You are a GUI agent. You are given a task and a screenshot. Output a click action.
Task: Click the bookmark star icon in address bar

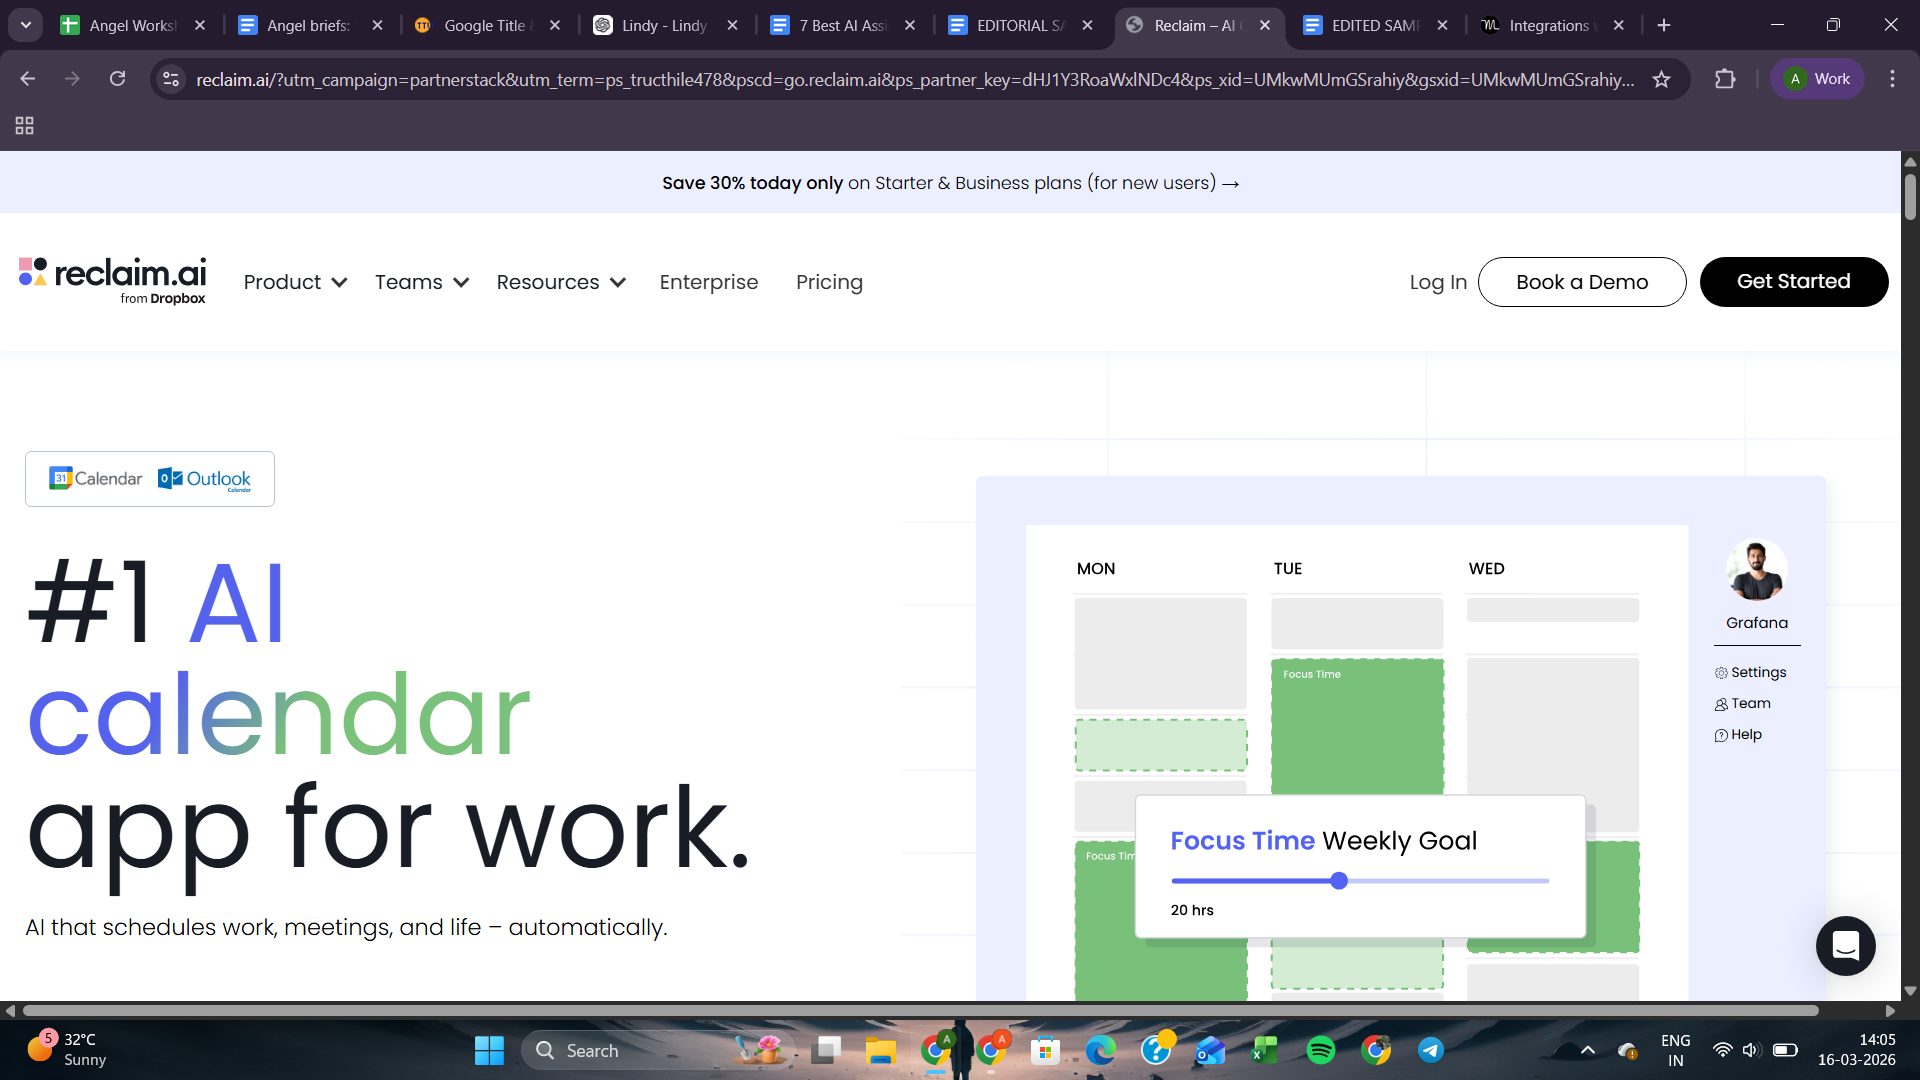(x=1661, y=79)
